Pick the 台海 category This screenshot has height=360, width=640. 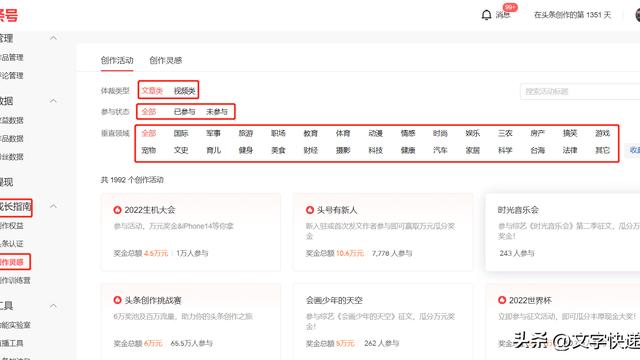[538, 150]
